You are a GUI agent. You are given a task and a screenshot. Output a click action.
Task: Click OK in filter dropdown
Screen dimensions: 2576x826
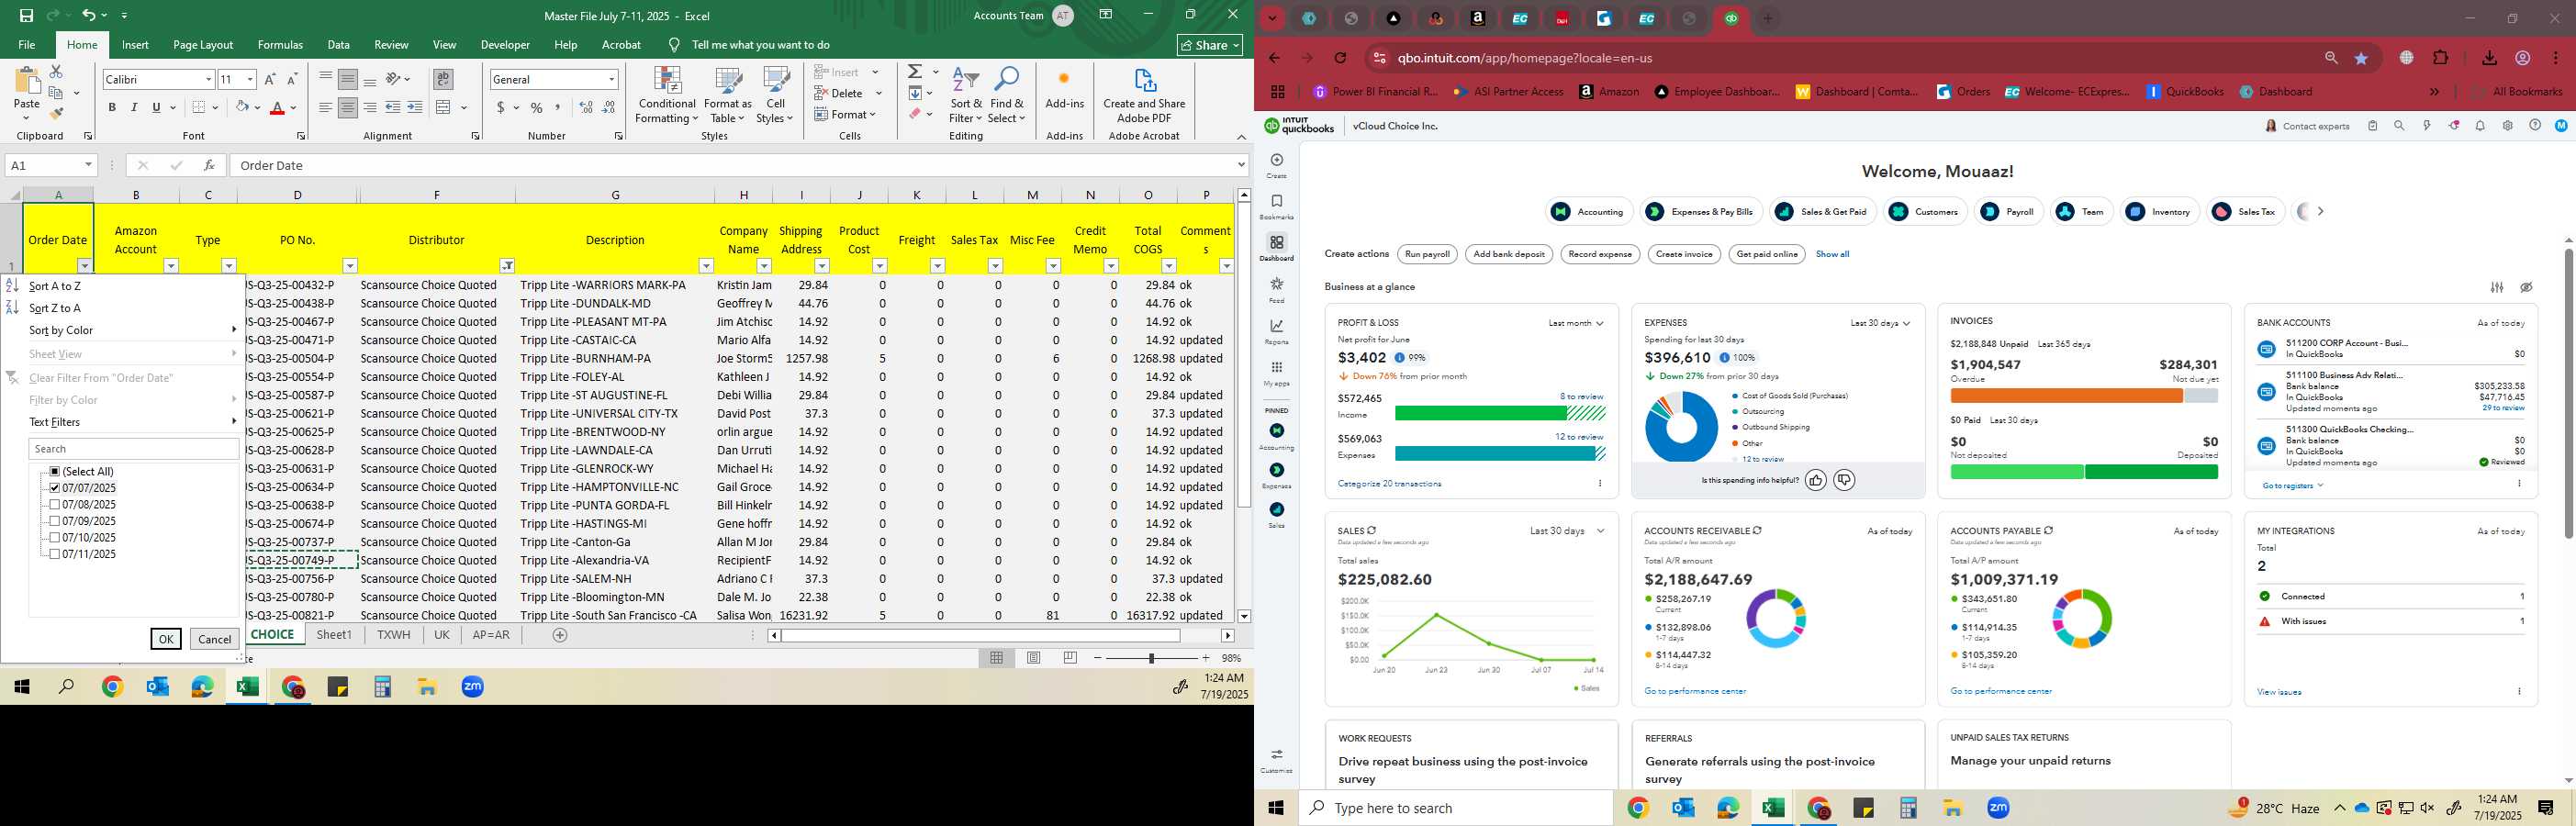(x=166, y=639)
